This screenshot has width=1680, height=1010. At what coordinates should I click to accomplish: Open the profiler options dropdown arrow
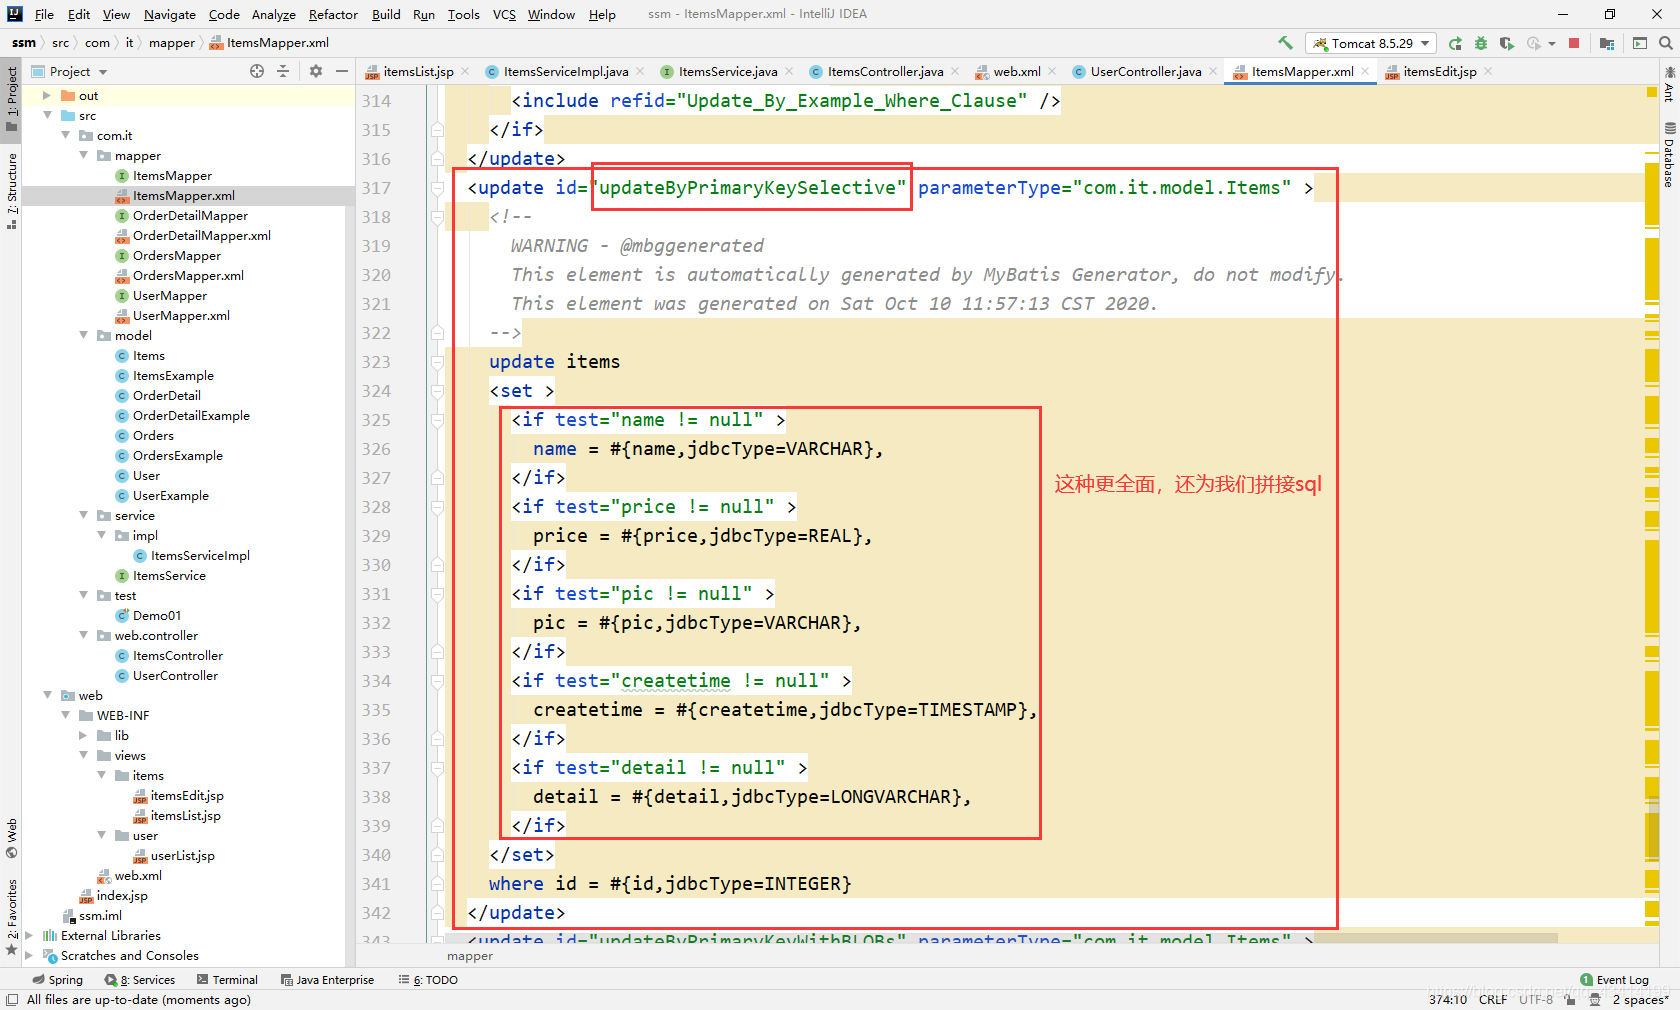1552,43
